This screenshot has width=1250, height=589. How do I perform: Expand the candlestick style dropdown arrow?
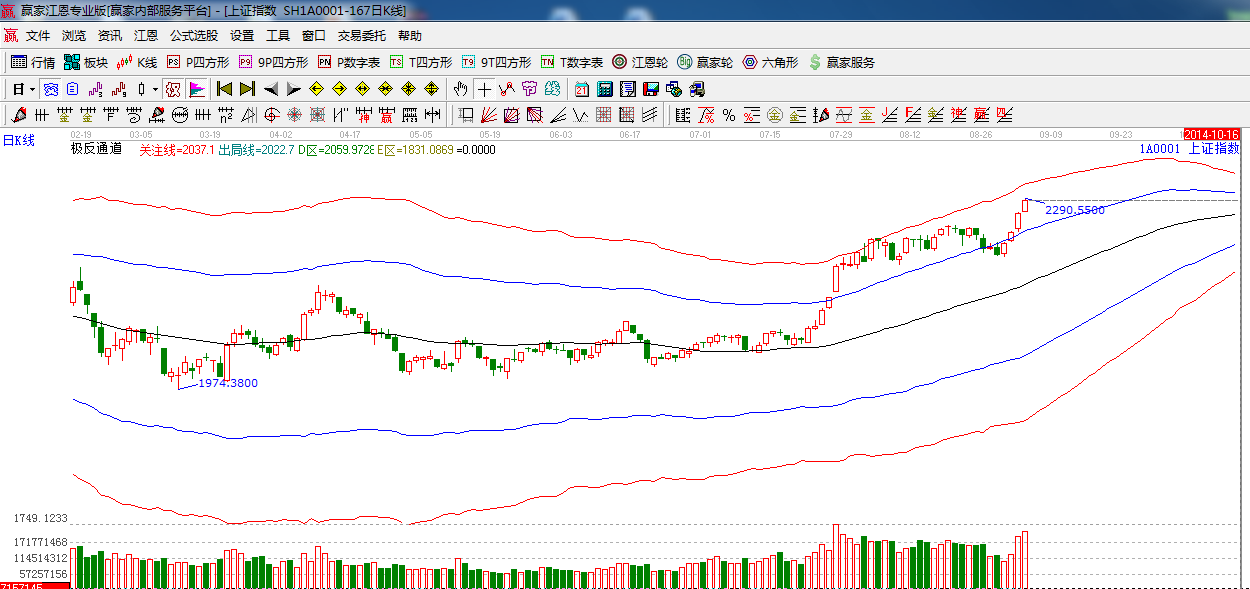(155, 89)
